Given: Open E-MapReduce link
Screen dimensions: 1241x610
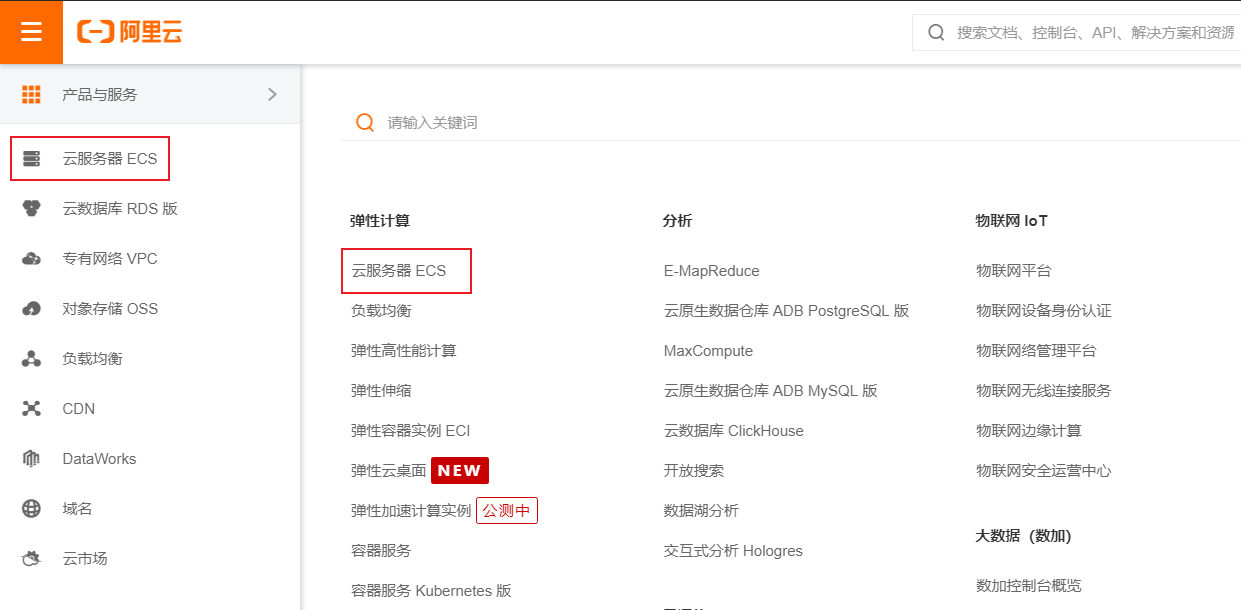Looking at the screenshot, I should [x=711, y=270].
